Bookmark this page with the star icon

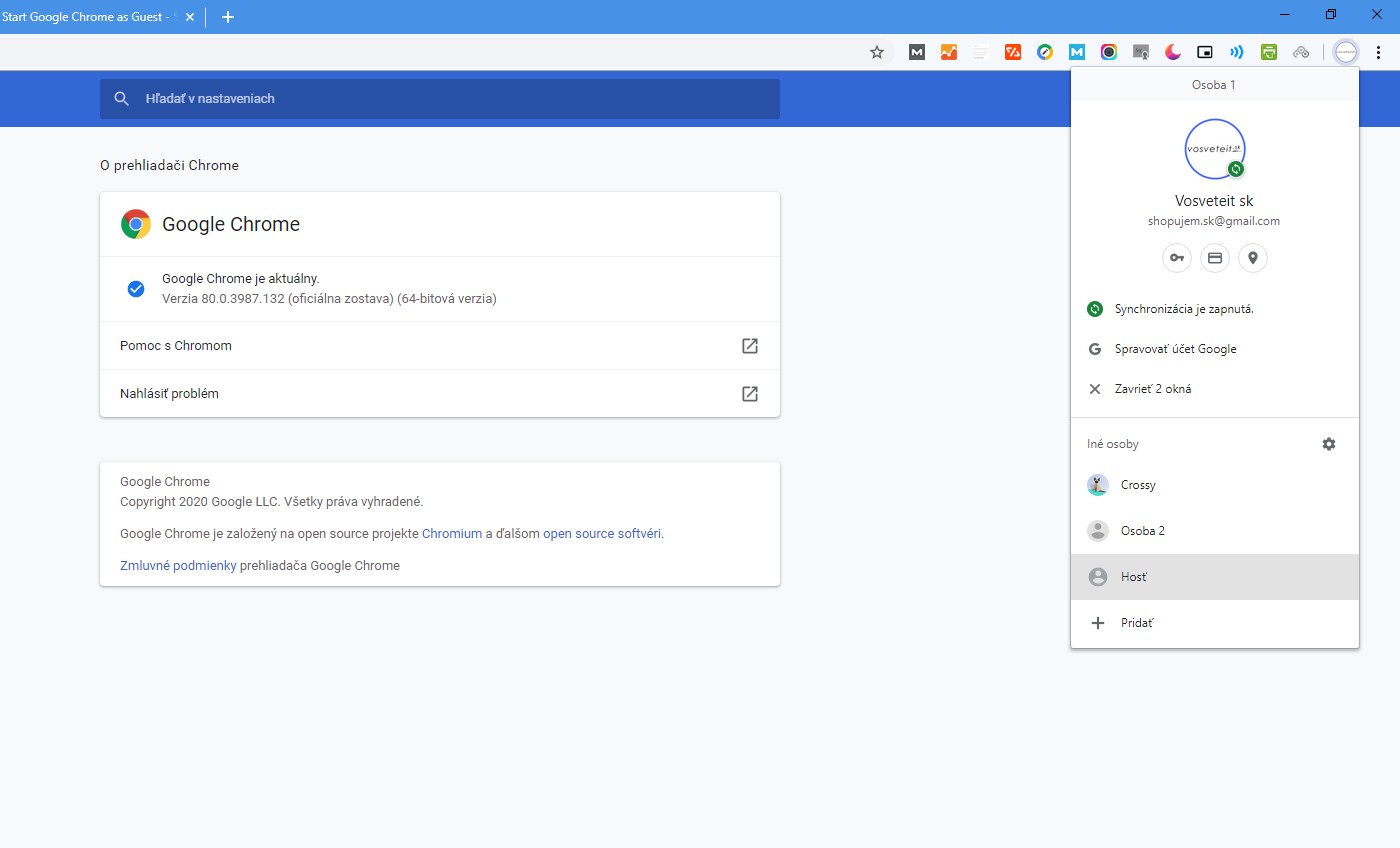coord(877,52)
